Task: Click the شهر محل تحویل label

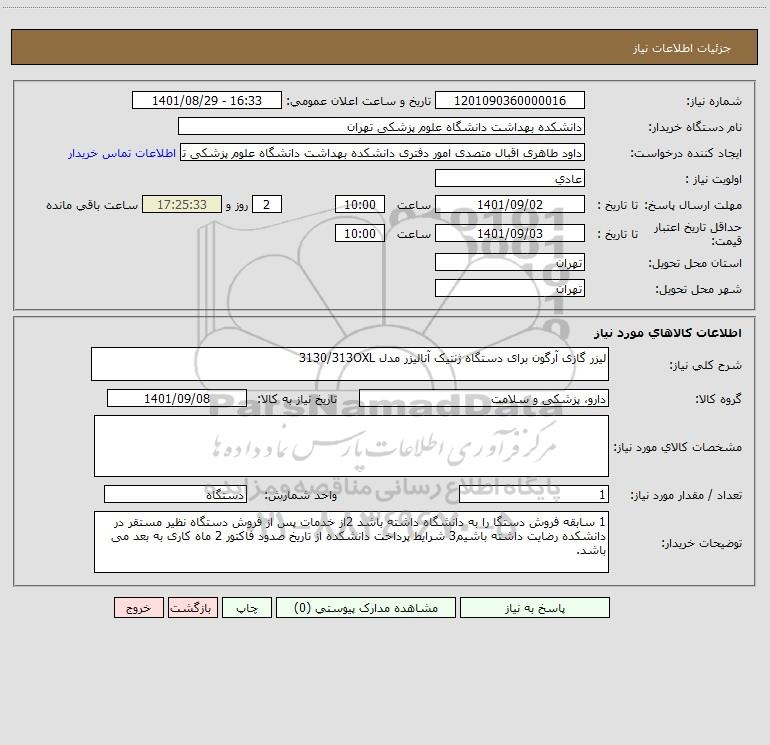Action: coord(699,290)
